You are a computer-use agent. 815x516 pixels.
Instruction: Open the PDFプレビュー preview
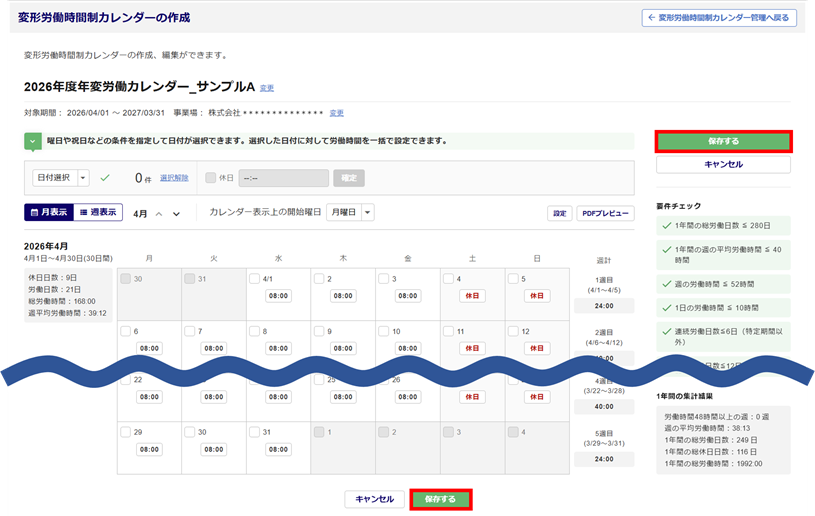605,213
